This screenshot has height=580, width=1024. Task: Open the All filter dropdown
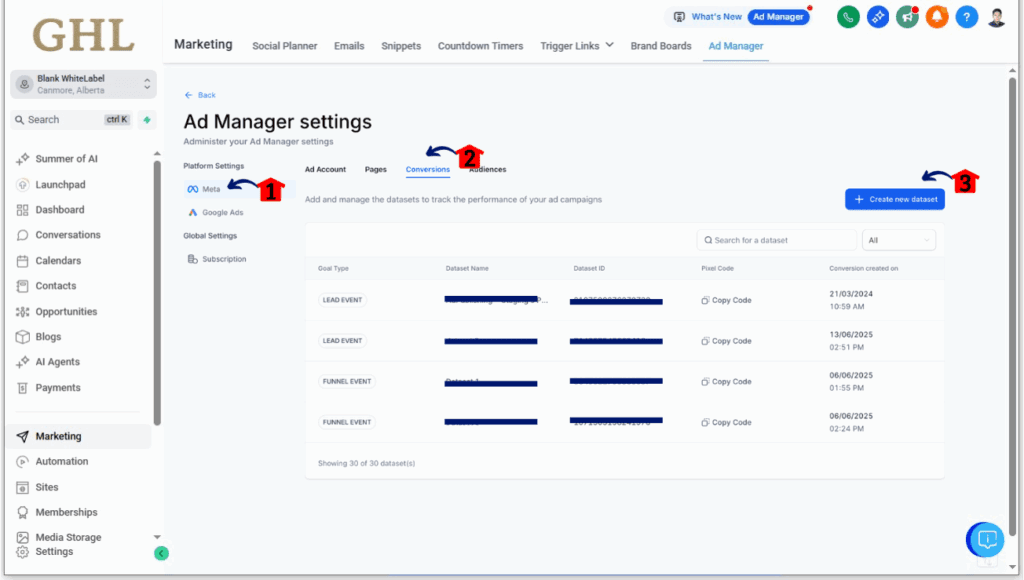tap(899, 240)
